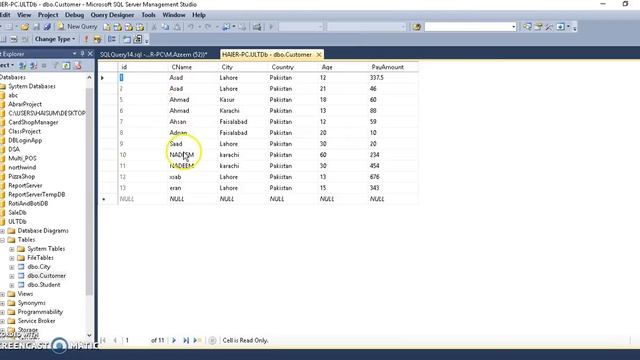Select the northwind database
The height and width of the screenshot is (360, 640).
[x=22, y=167]
